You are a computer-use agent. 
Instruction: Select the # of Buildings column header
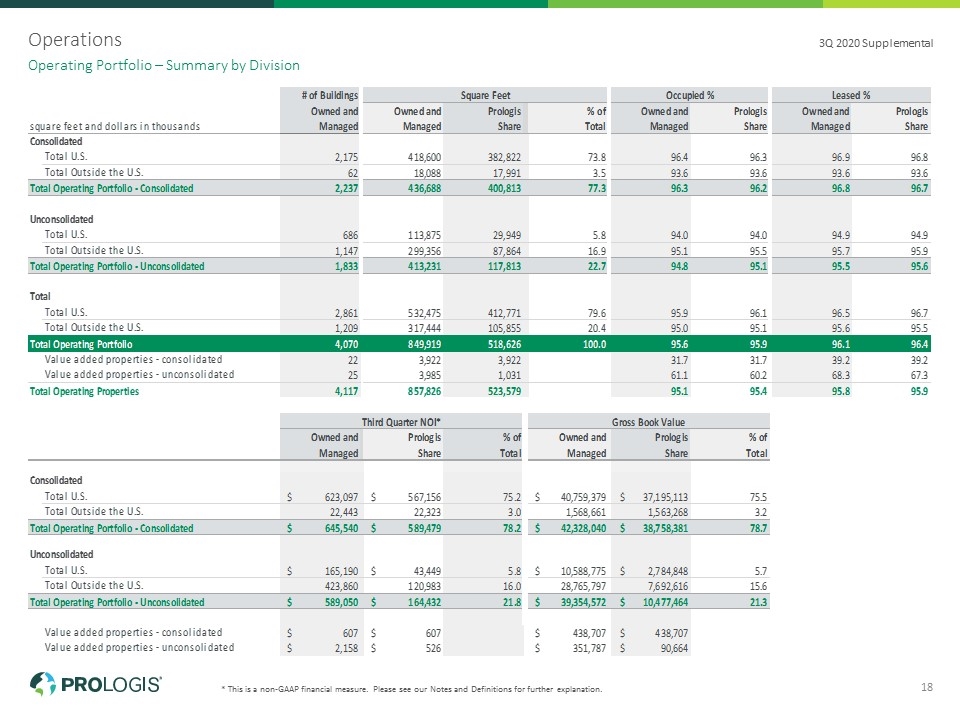pos(329,96)
